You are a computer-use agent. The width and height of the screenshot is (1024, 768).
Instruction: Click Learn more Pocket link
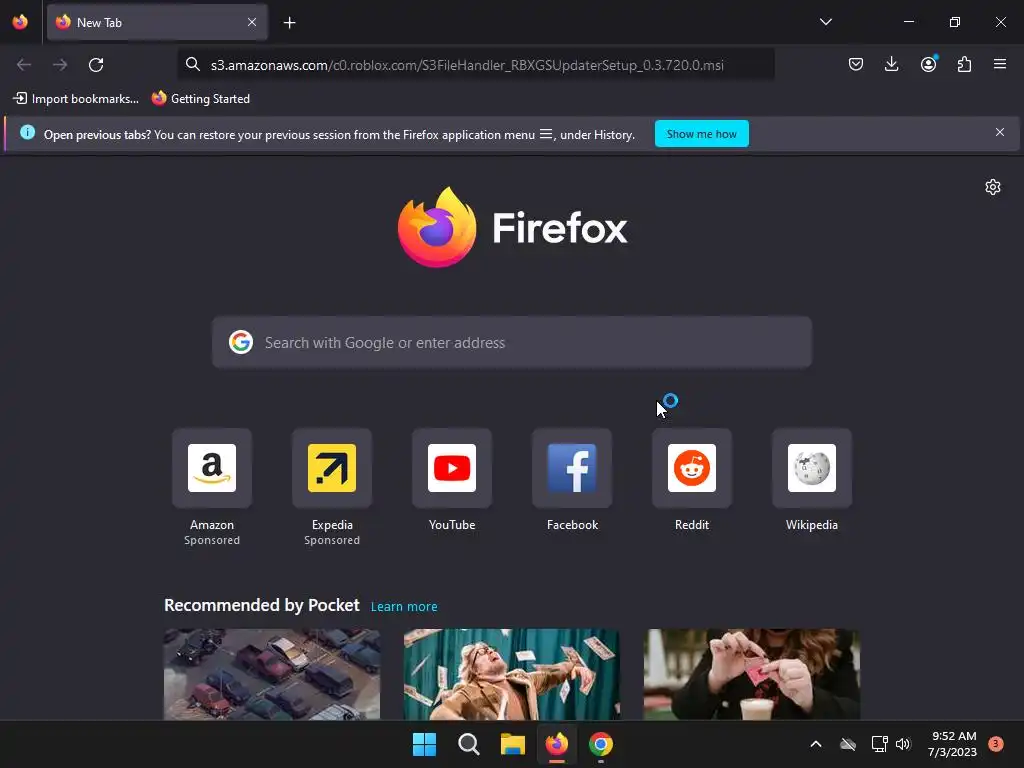coord(404,607)
